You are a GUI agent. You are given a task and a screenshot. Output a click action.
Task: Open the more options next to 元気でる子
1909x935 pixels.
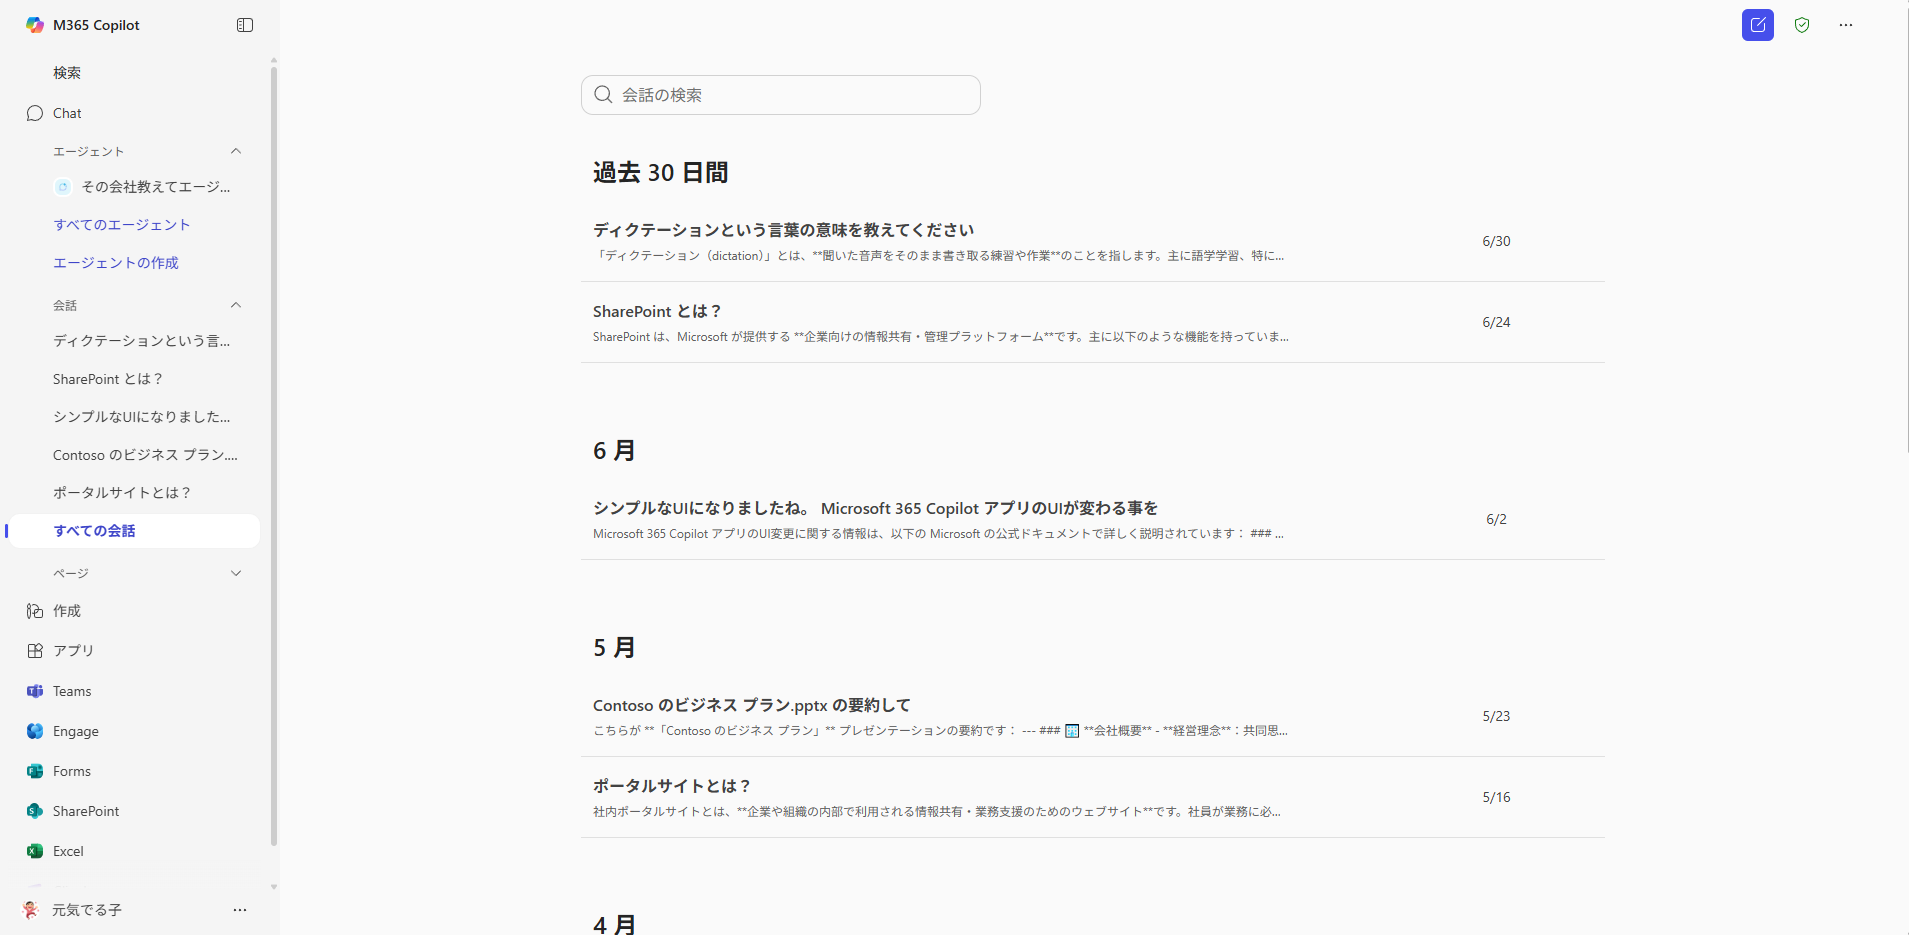(240, 910)
